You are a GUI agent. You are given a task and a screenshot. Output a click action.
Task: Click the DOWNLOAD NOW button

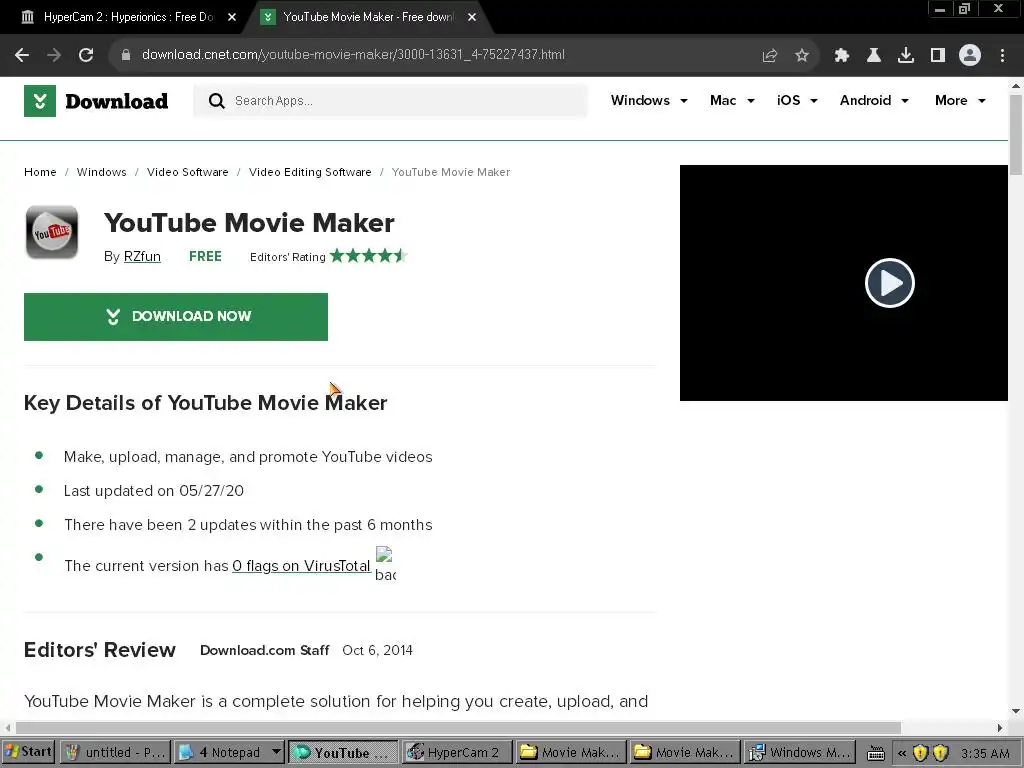pyautogui.click(x=176, y=317)
